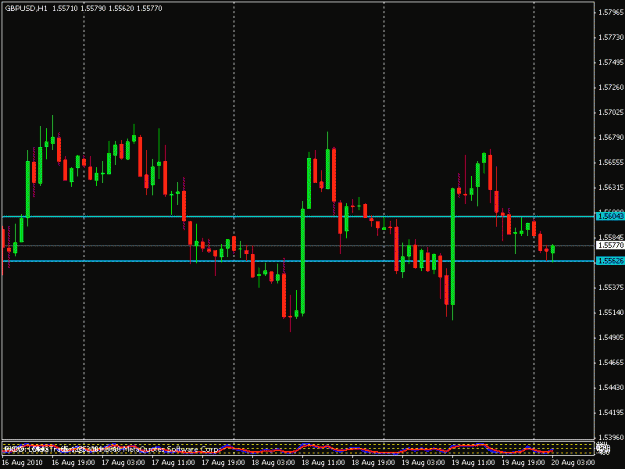Click price axis label 1.57025
This screenshot has height=469, width=625.
611,112
